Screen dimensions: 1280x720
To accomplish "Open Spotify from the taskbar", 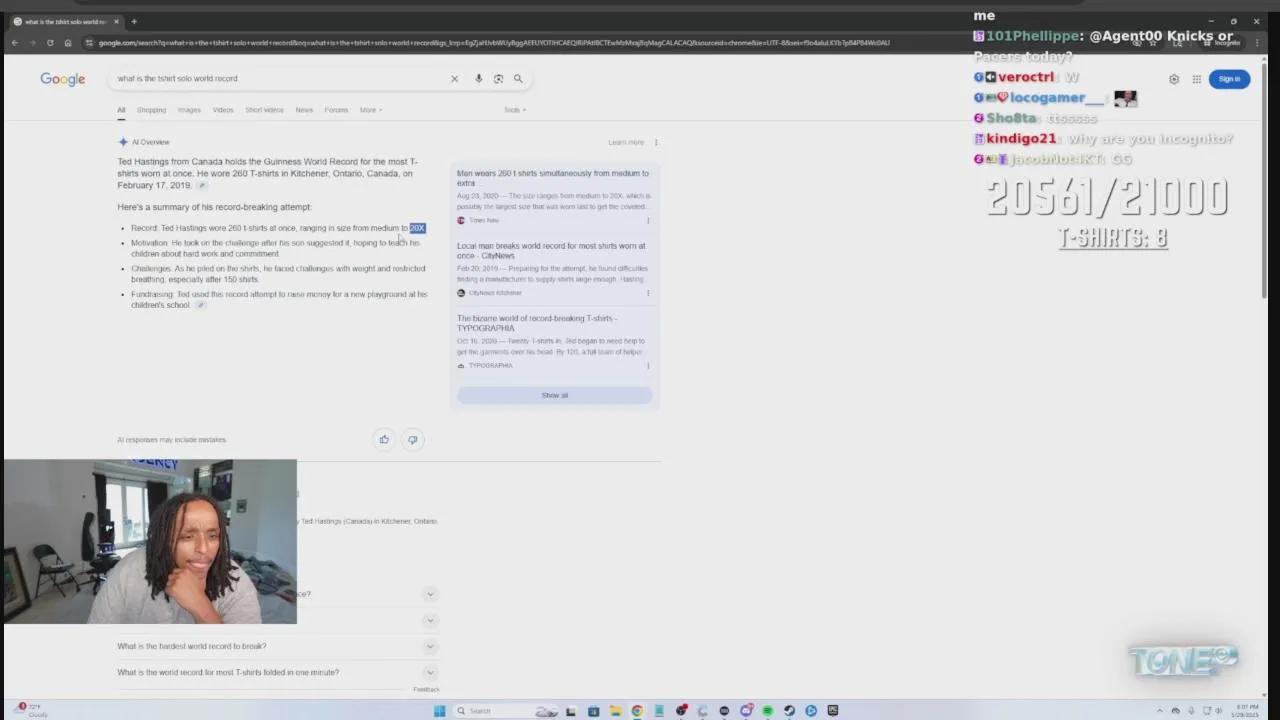I will 767,711.
